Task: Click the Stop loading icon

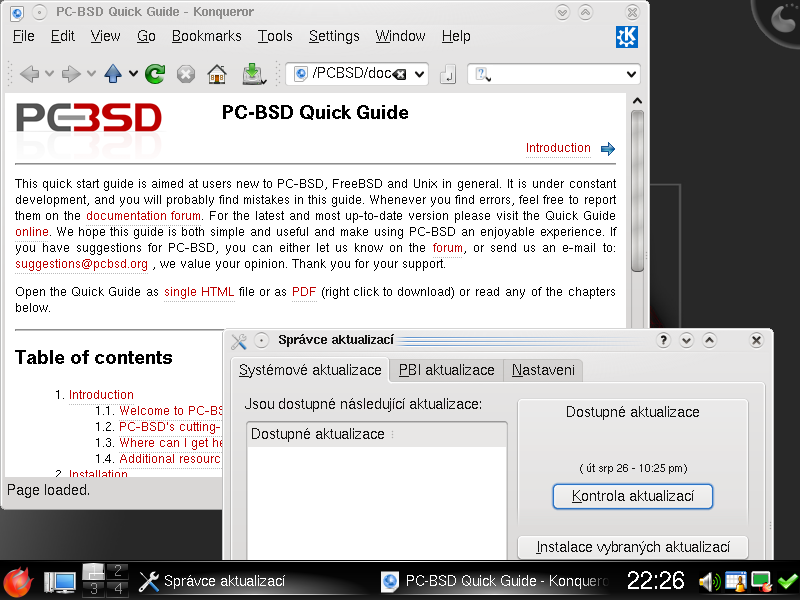Action: tap(186, 74)
